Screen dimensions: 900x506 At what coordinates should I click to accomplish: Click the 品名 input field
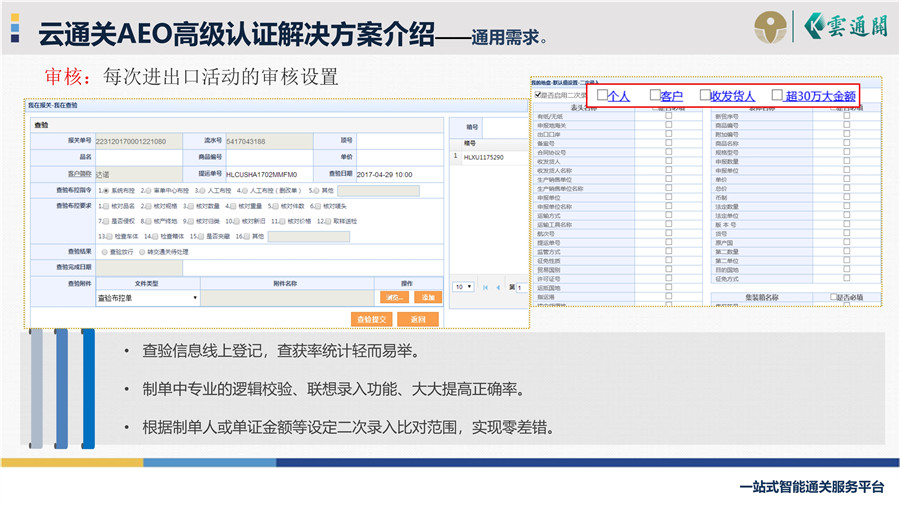pos(138,157)
